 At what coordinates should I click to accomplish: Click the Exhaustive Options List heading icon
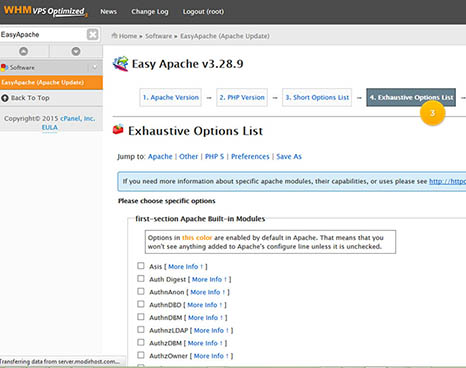point(118,129)
